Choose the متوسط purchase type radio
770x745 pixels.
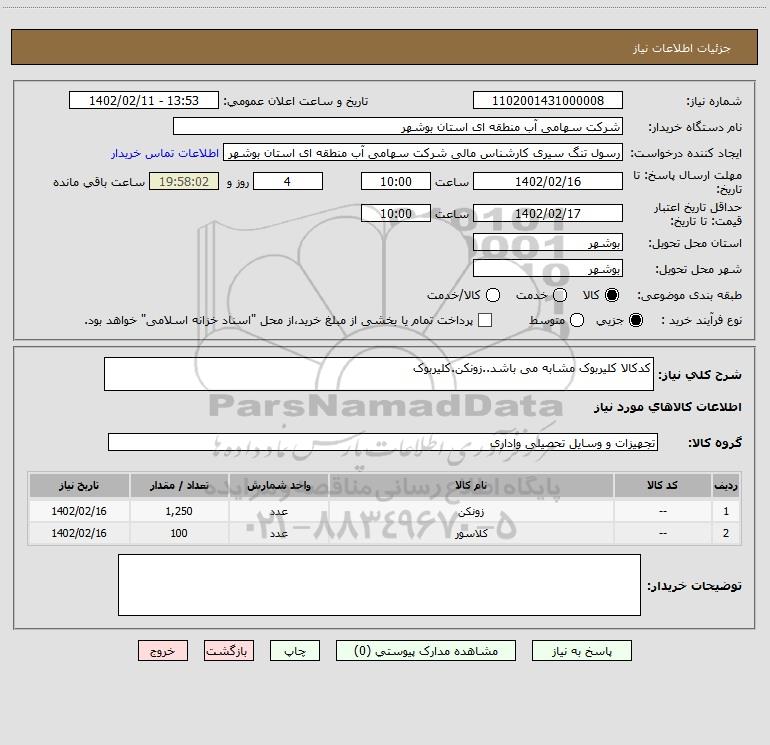click(577, 320)
